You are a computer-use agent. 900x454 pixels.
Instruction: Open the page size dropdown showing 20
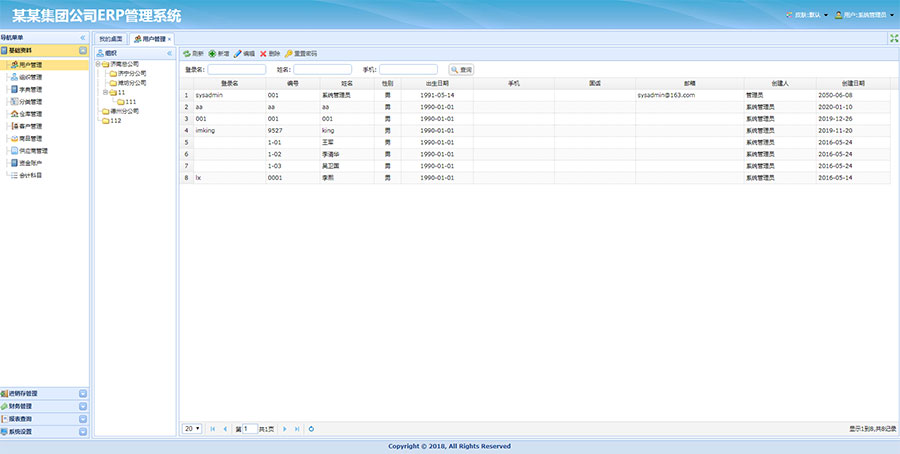(x=191, y=428)
